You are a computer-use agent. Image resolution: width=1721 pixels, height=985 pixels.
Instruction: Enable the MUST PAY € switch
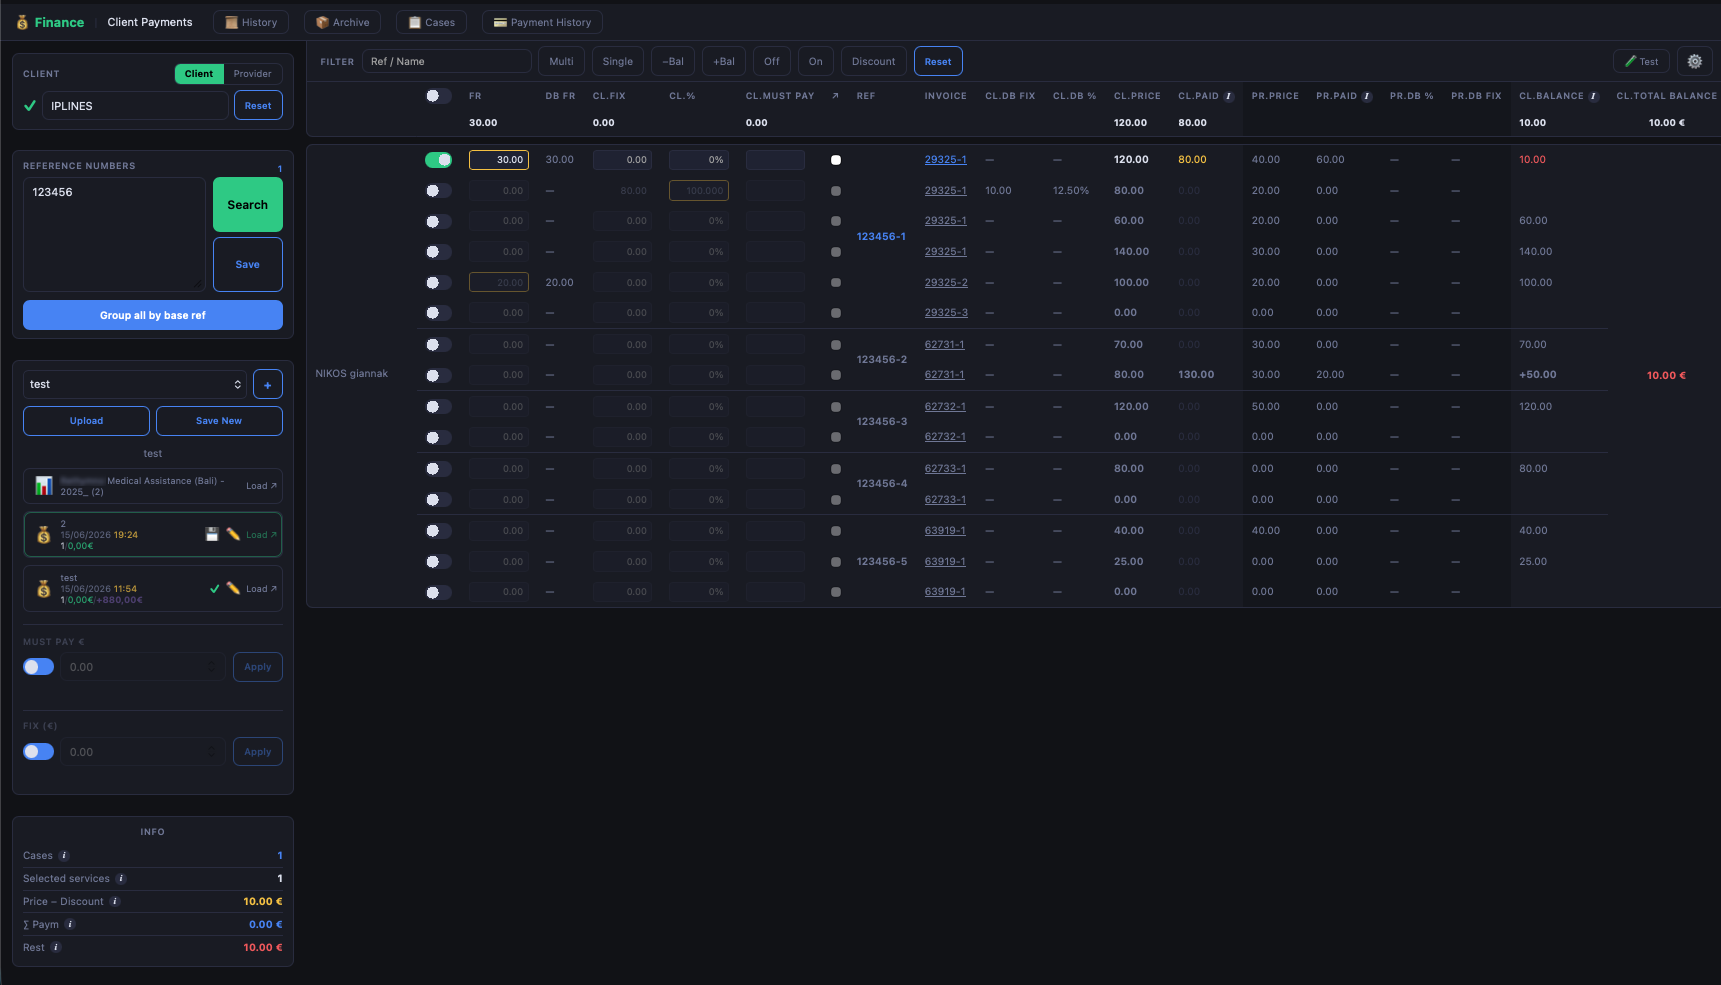pyautogui.click(x=39, y=667)
